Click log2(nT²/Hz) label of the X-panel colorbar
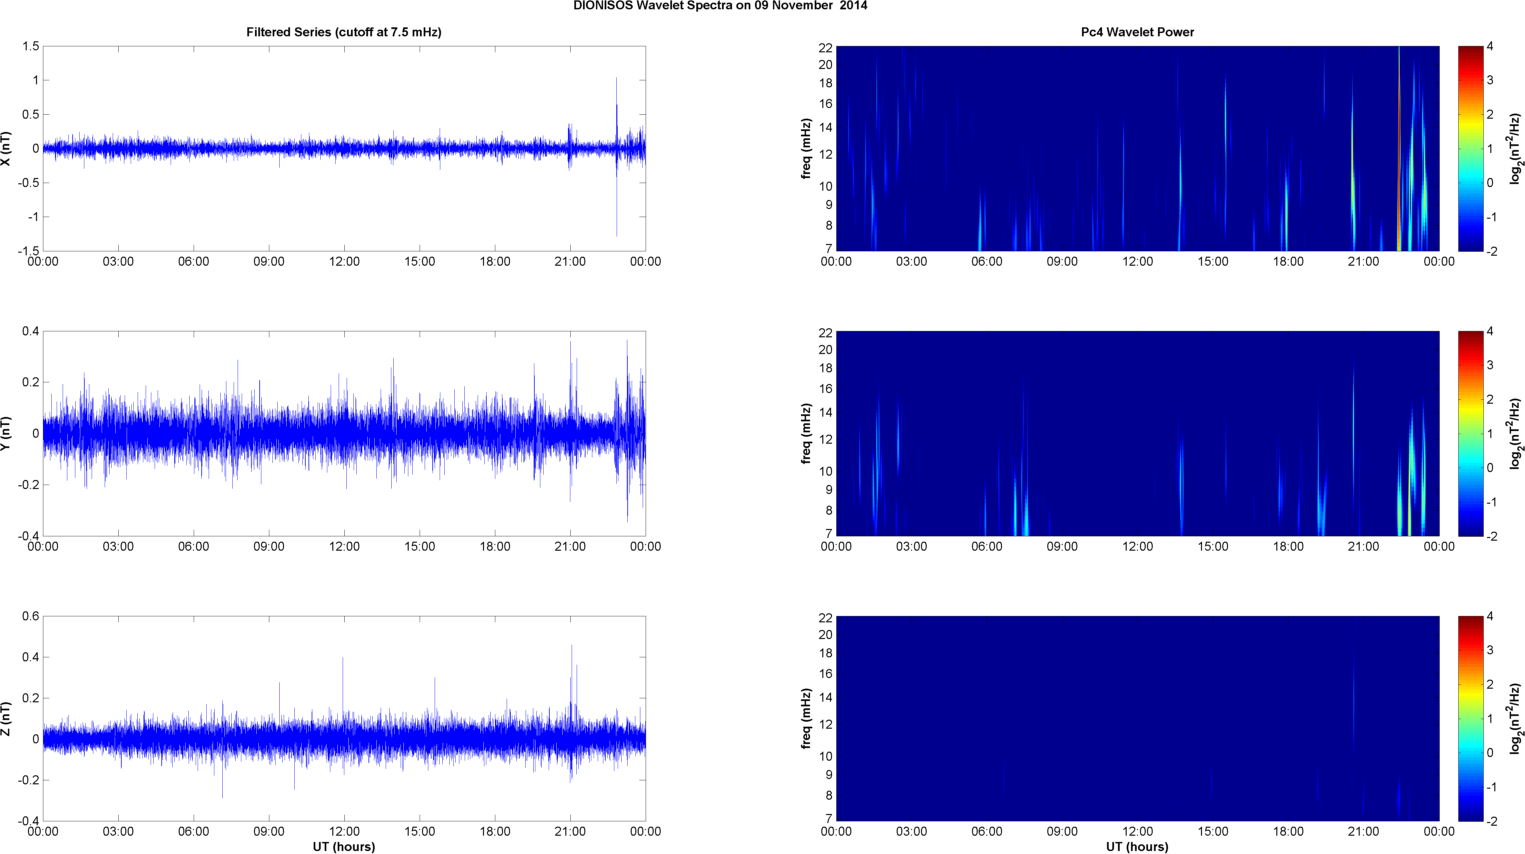1525x854 pixels. [x=1516, y=148]
